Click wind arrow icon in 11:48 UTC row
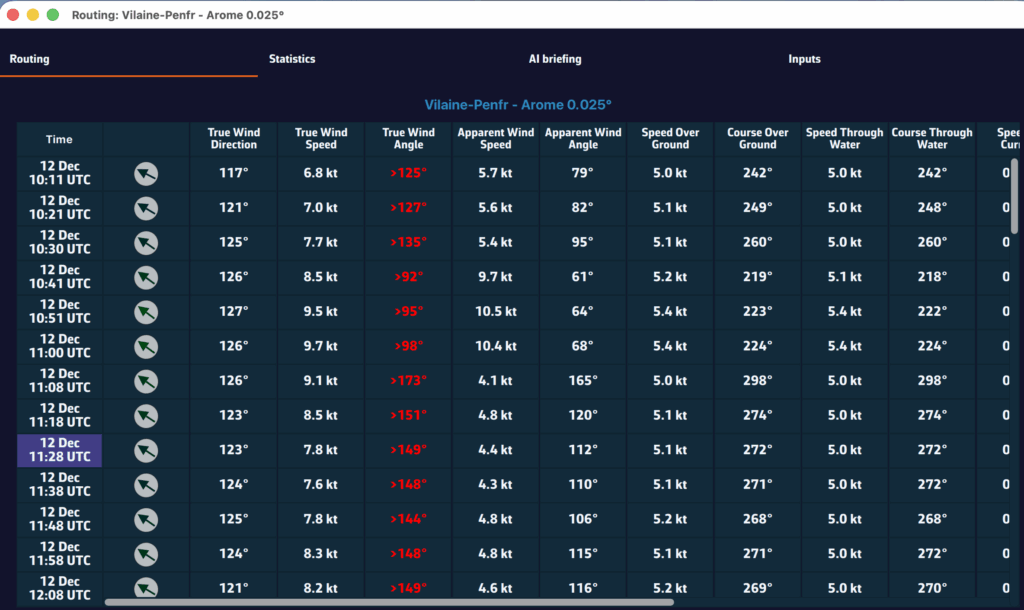The width and height of the screenshot is (1024, 610). (x=146, y=519)
